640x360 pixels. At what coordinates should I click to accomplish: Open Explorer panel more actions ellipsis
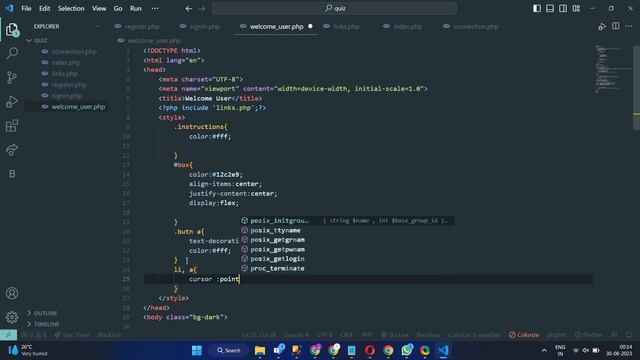[97, 26]
